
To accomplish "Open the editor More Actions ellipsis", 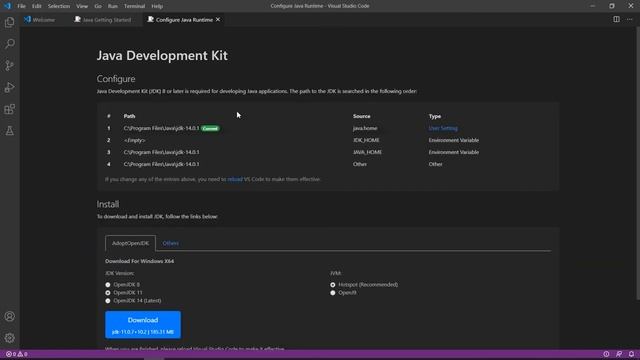I will (x=629, y=19).
